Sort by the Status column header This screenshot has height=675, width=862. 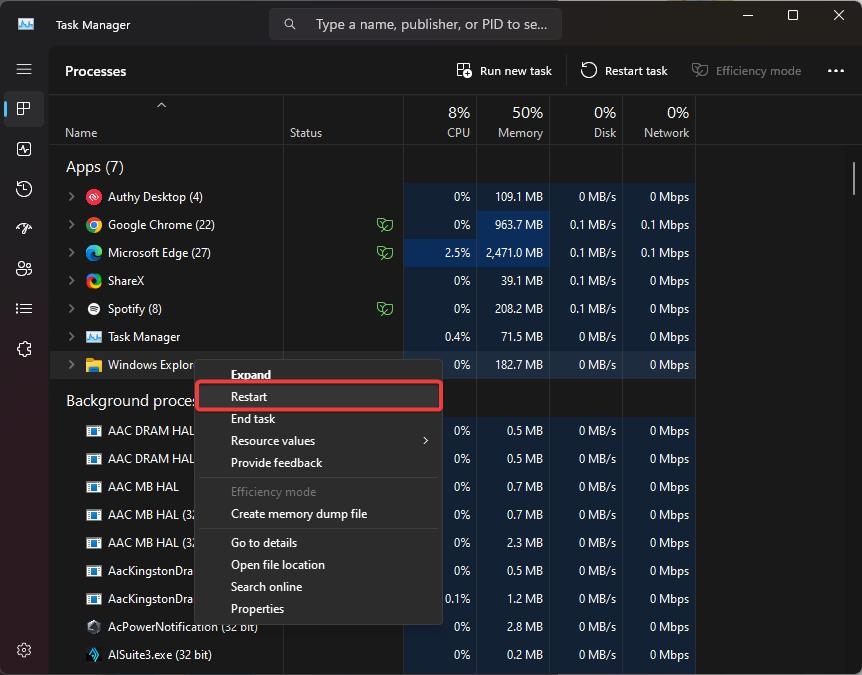[x=344, y=121]
